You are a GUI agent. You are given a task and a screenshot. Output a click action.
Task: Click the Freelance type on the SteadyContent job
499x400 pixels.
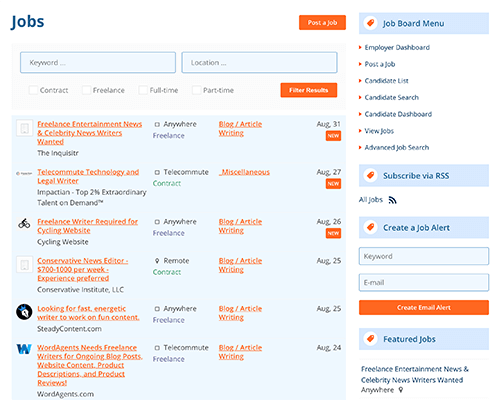(x=168, y=320)
